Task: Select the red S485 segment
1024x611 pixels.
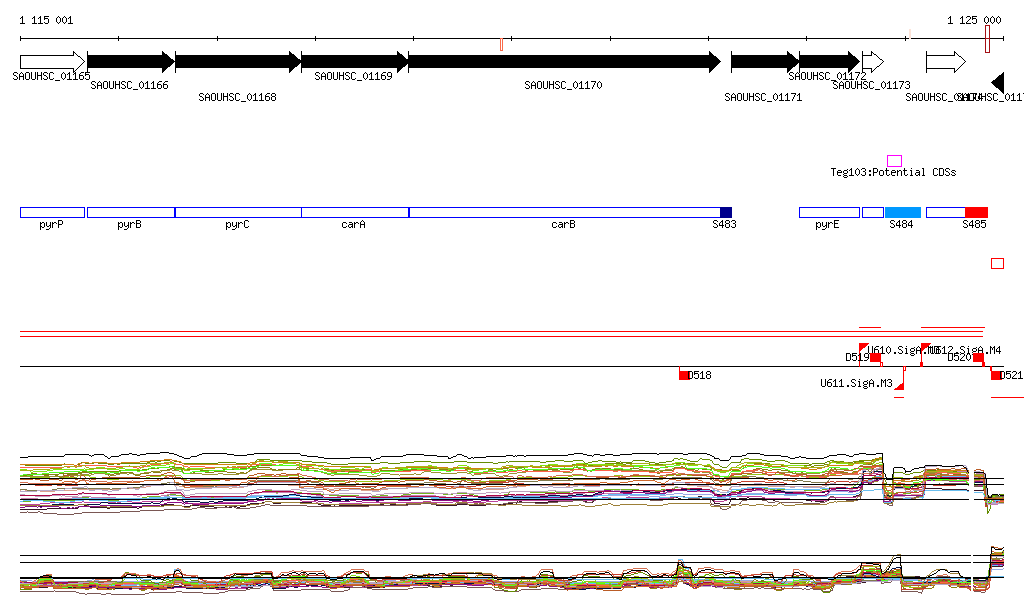Action: tap(976, 212)
